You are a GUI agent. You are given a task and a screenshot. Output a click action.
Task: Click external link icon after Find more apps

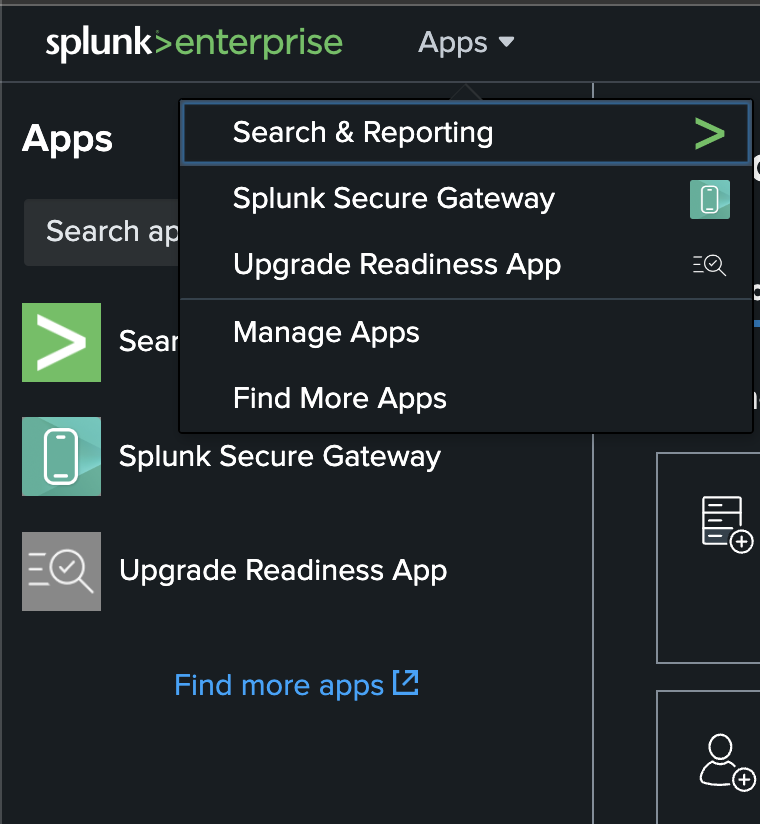click(406, 683)
